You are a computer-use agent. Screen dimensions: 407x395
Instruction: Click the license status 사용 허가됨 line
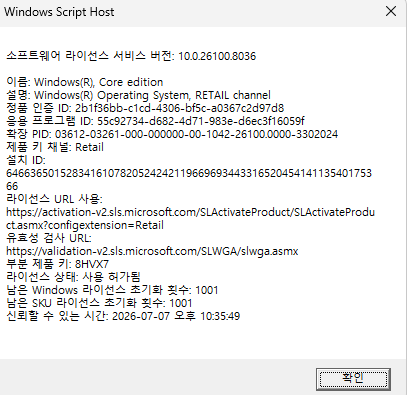(73, 277)
